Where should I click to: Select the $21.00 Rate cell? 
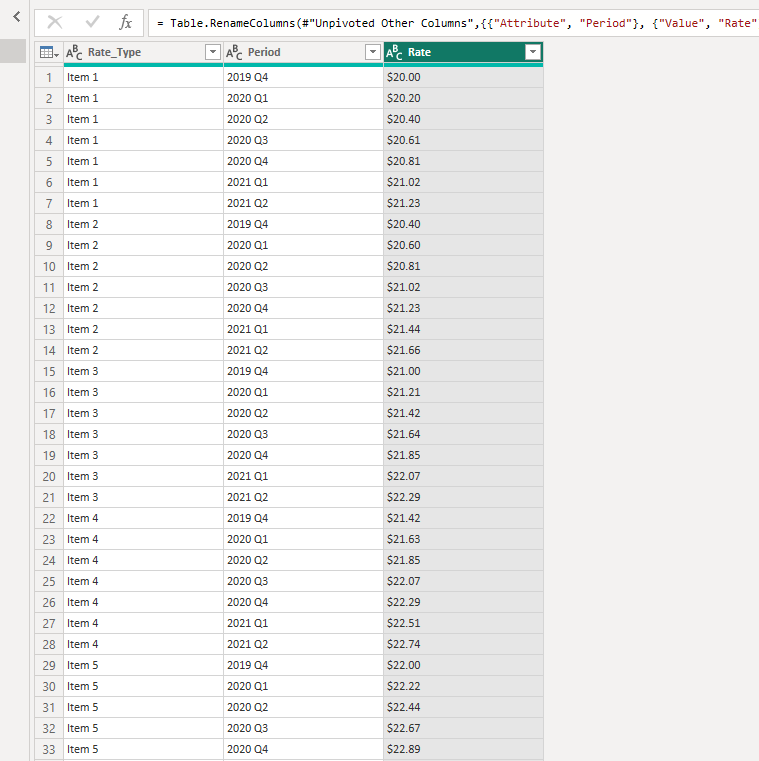pos(463,371)
